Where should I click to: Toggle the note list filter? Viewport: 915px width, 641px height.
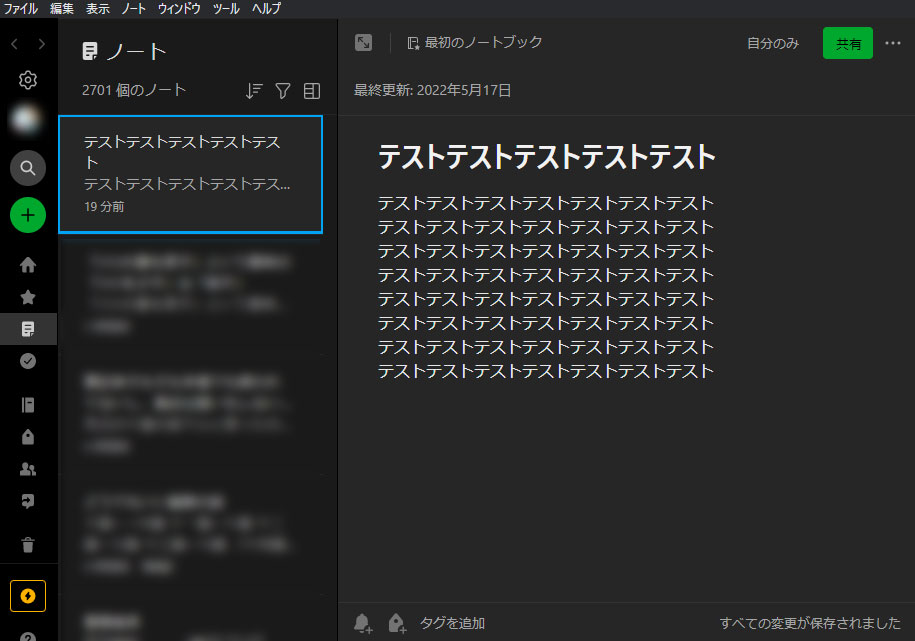pyautogui.click(x=282, y=90)
